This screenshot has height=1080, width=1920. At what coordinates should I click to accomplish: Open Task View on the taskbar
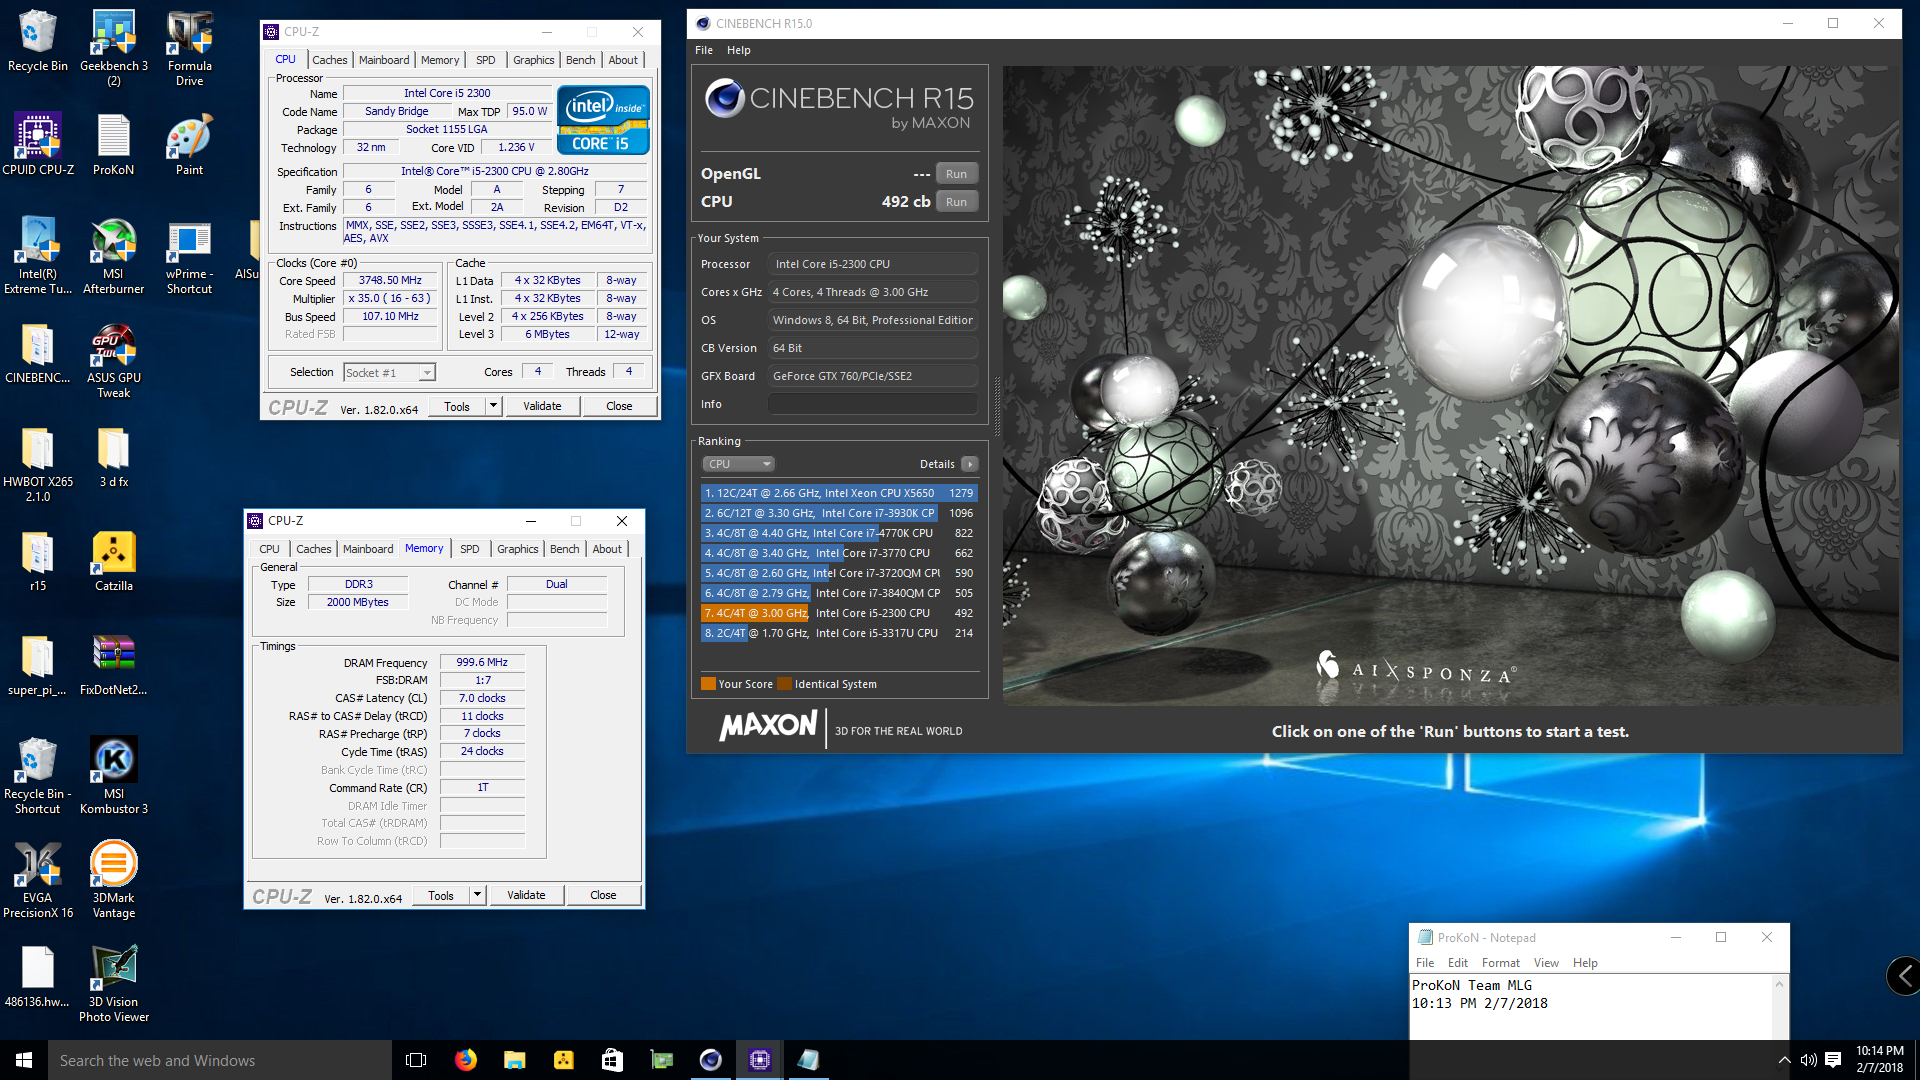click(417, 1060)
